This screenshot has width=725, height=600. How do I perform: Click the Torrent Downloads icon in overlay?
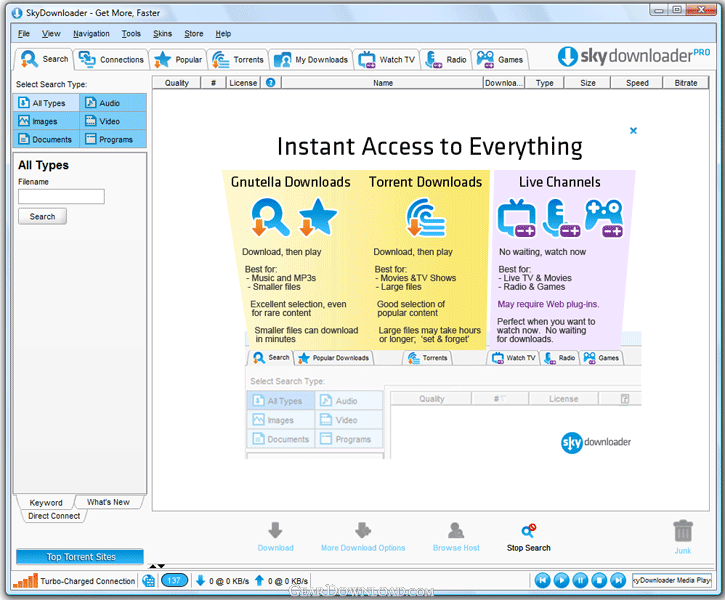(x=425, y=217)
